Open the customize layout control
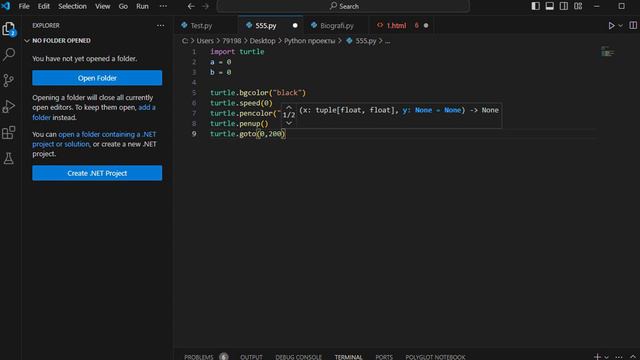The image size is (640, 360). point(578,6)
